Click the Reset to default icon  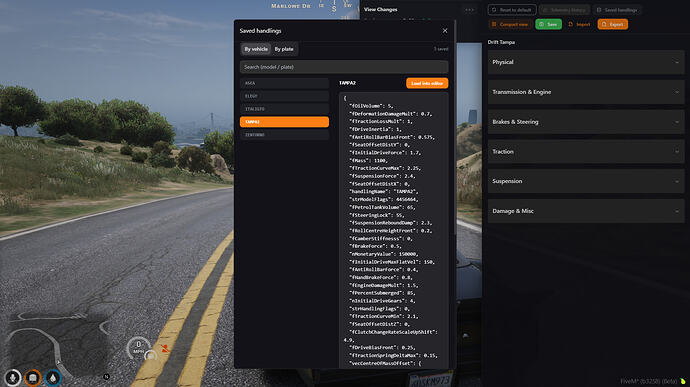pos(494,10)
